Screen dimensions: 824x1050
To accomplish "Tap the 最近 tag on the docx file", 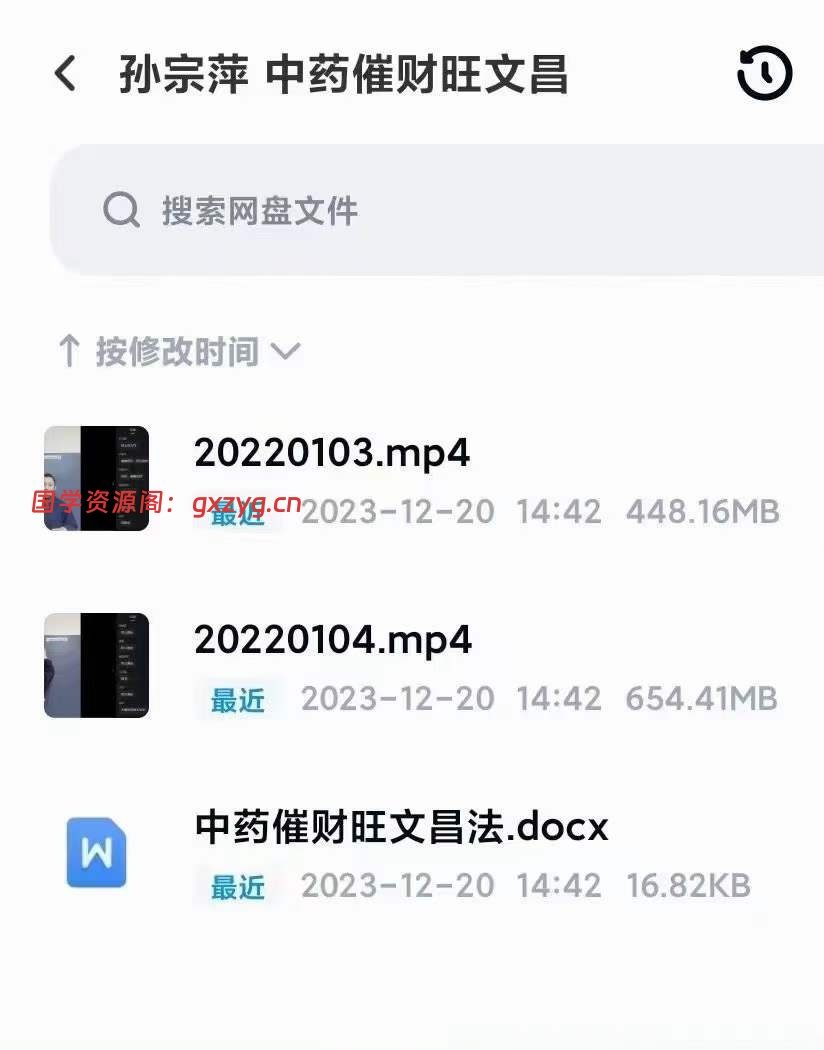I will pos(238,887).
